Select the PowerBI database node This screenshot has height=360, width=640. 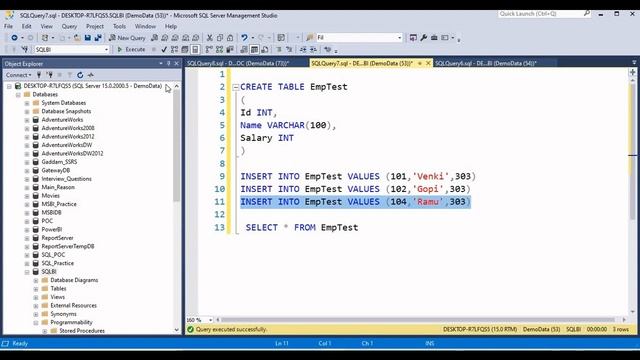52,229
